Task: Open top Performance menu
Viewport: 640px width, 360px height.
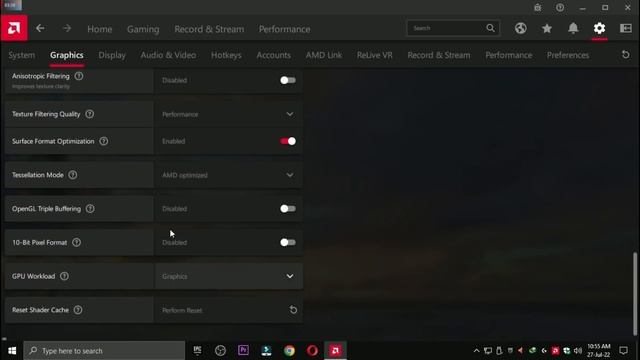Action: [284, 29]
